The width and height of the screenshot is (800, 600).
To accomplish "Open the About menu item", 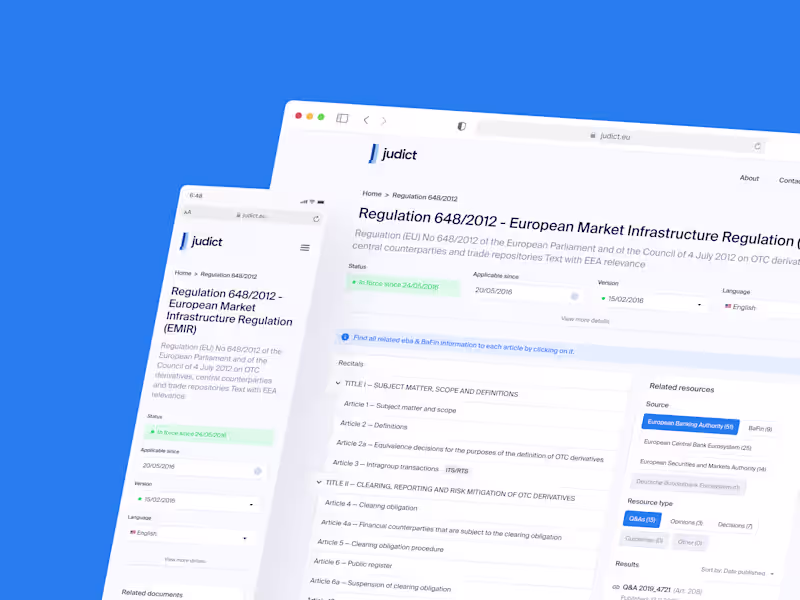I will pos(749,178).
